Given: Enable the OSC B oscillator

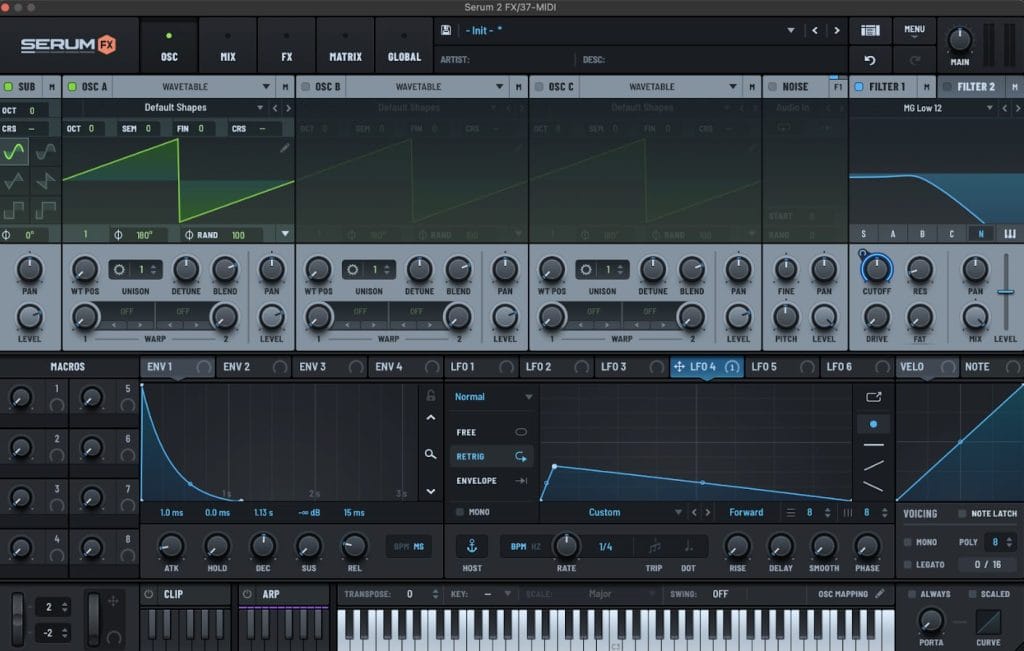Looking at the screenshot, I should (x=306, y=87).
